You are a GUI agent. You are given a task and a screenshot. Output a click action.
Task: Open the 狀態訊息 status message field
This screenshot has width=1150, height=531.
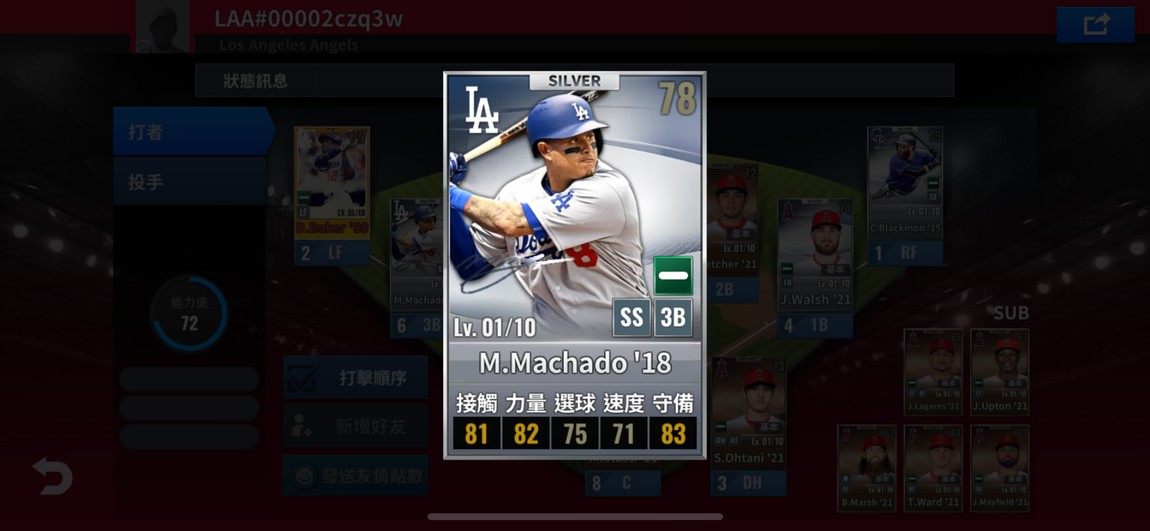[x=575, y=80]
